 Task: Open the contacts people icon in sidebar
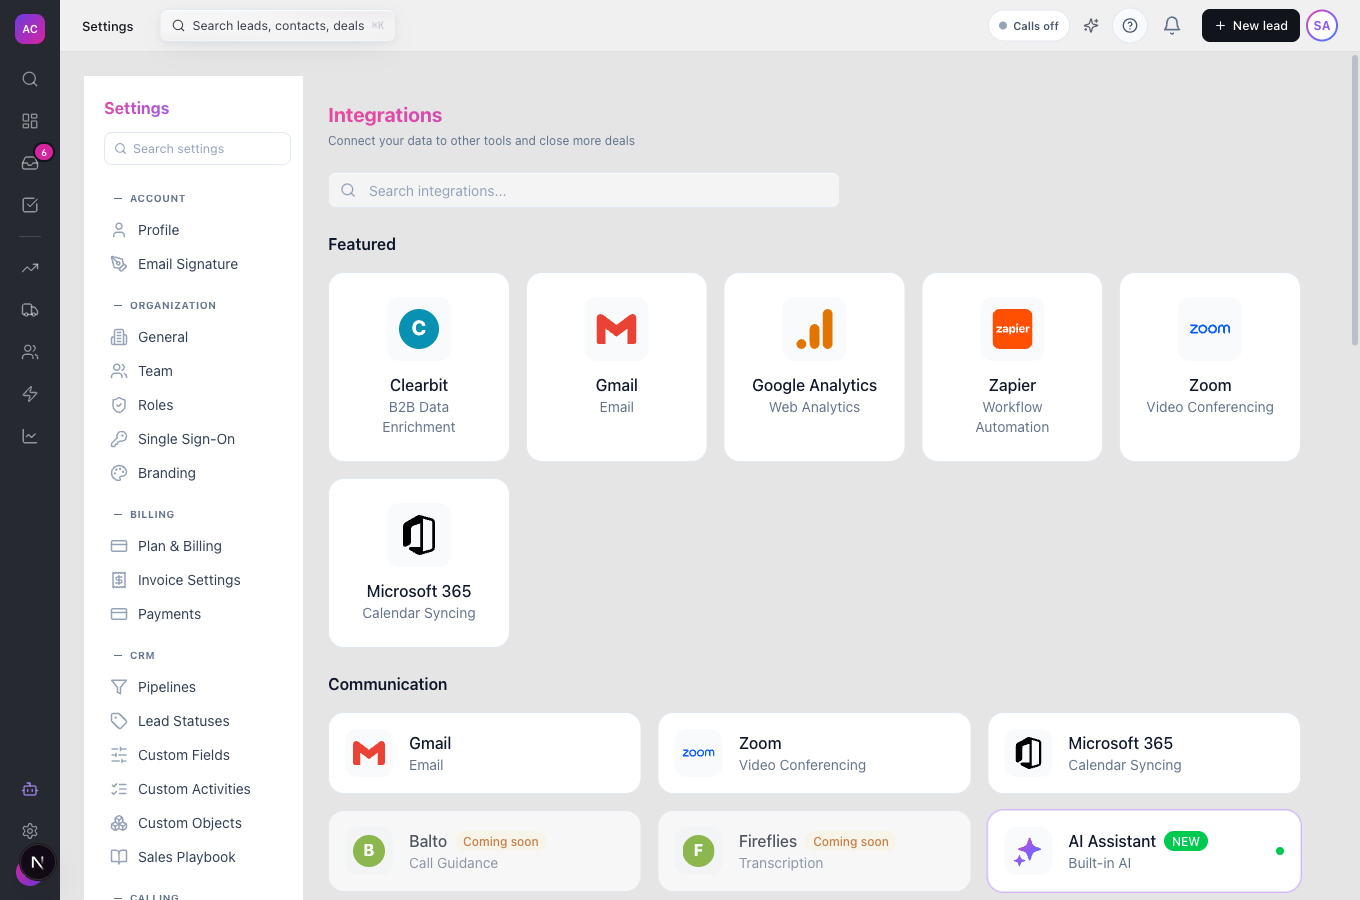tap(30, 352)
